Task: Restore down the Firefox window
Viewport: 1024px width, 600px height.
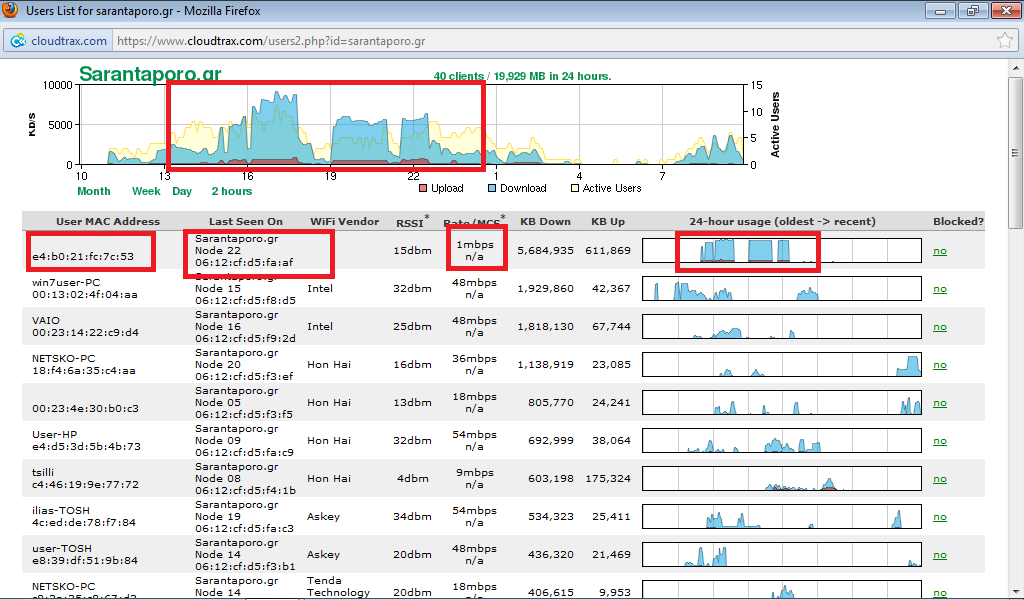Action: 973,10
